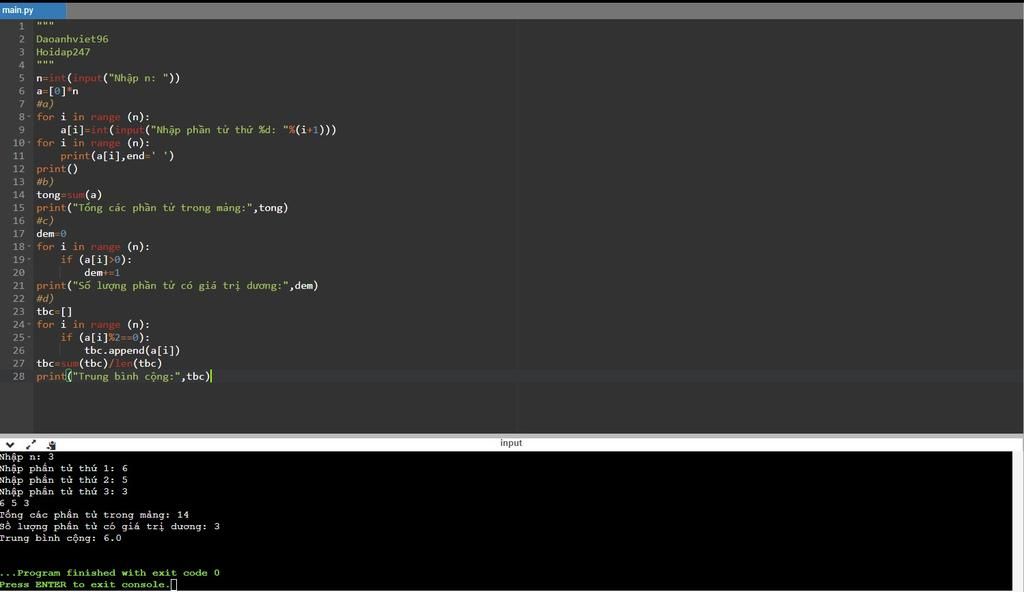Fold the if block on line 19
Viewport: 1024px width, 592px height.
[29, 259]
